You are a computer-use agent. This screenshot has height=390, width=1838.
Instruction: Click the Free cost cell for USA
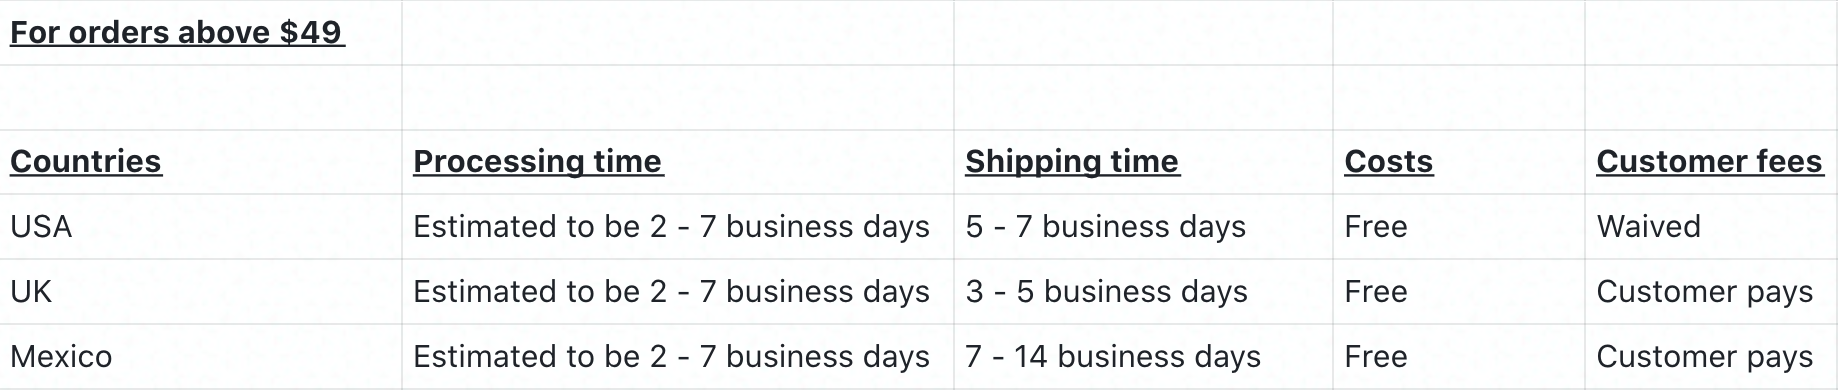pyautogui.click(x=1458, y=227)
